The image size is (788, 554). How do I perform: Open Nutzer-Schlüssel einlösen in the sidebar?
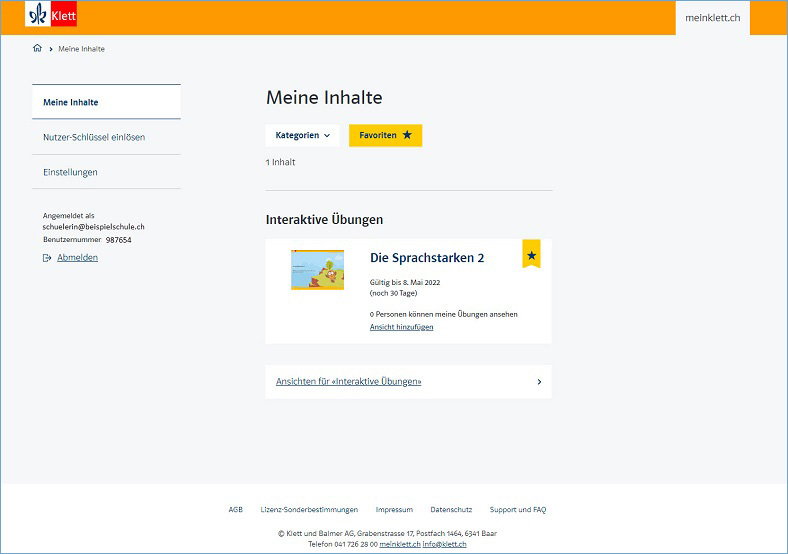[94, 137]
